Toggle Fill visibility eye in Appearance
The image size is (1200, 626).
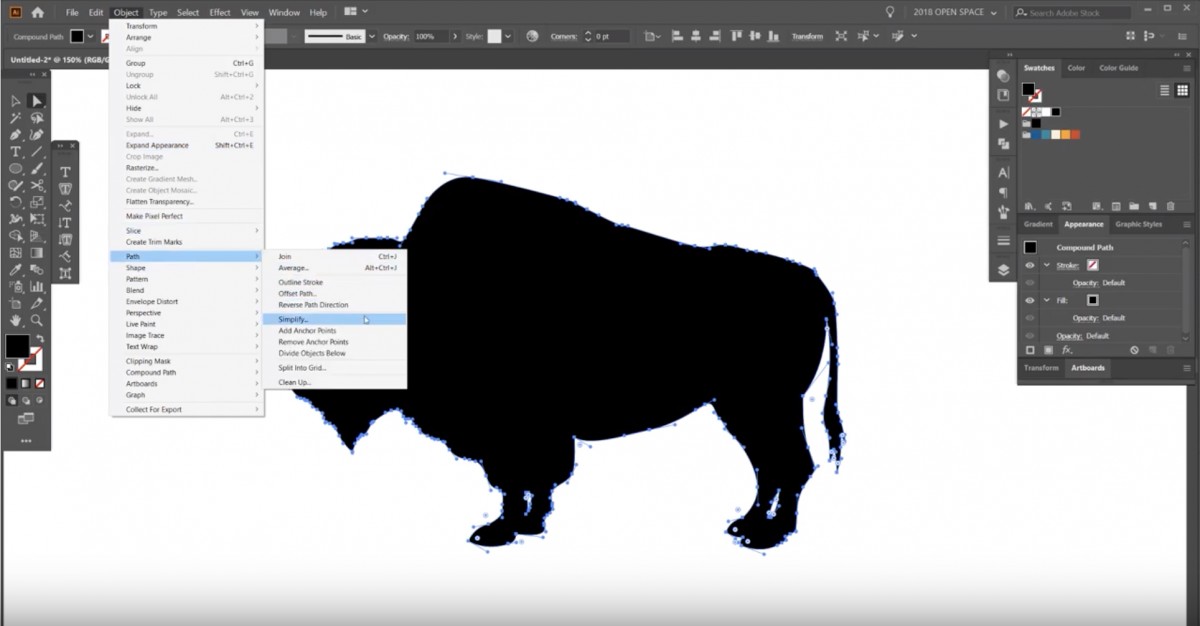pyautogui.click(x=1030, y=300)
